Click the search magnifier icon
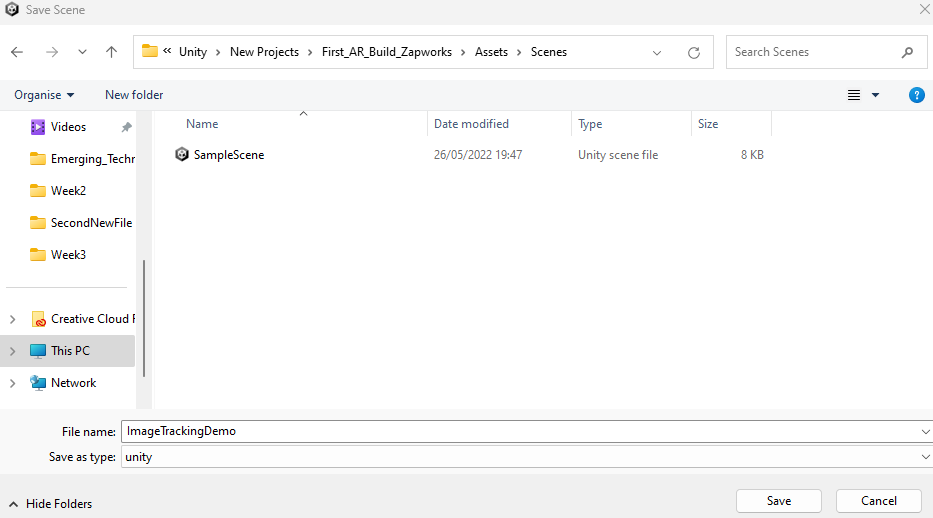Image resolution: width=933 pixels, height=518 pixels. pyautogui.click(x=907, y=52)
